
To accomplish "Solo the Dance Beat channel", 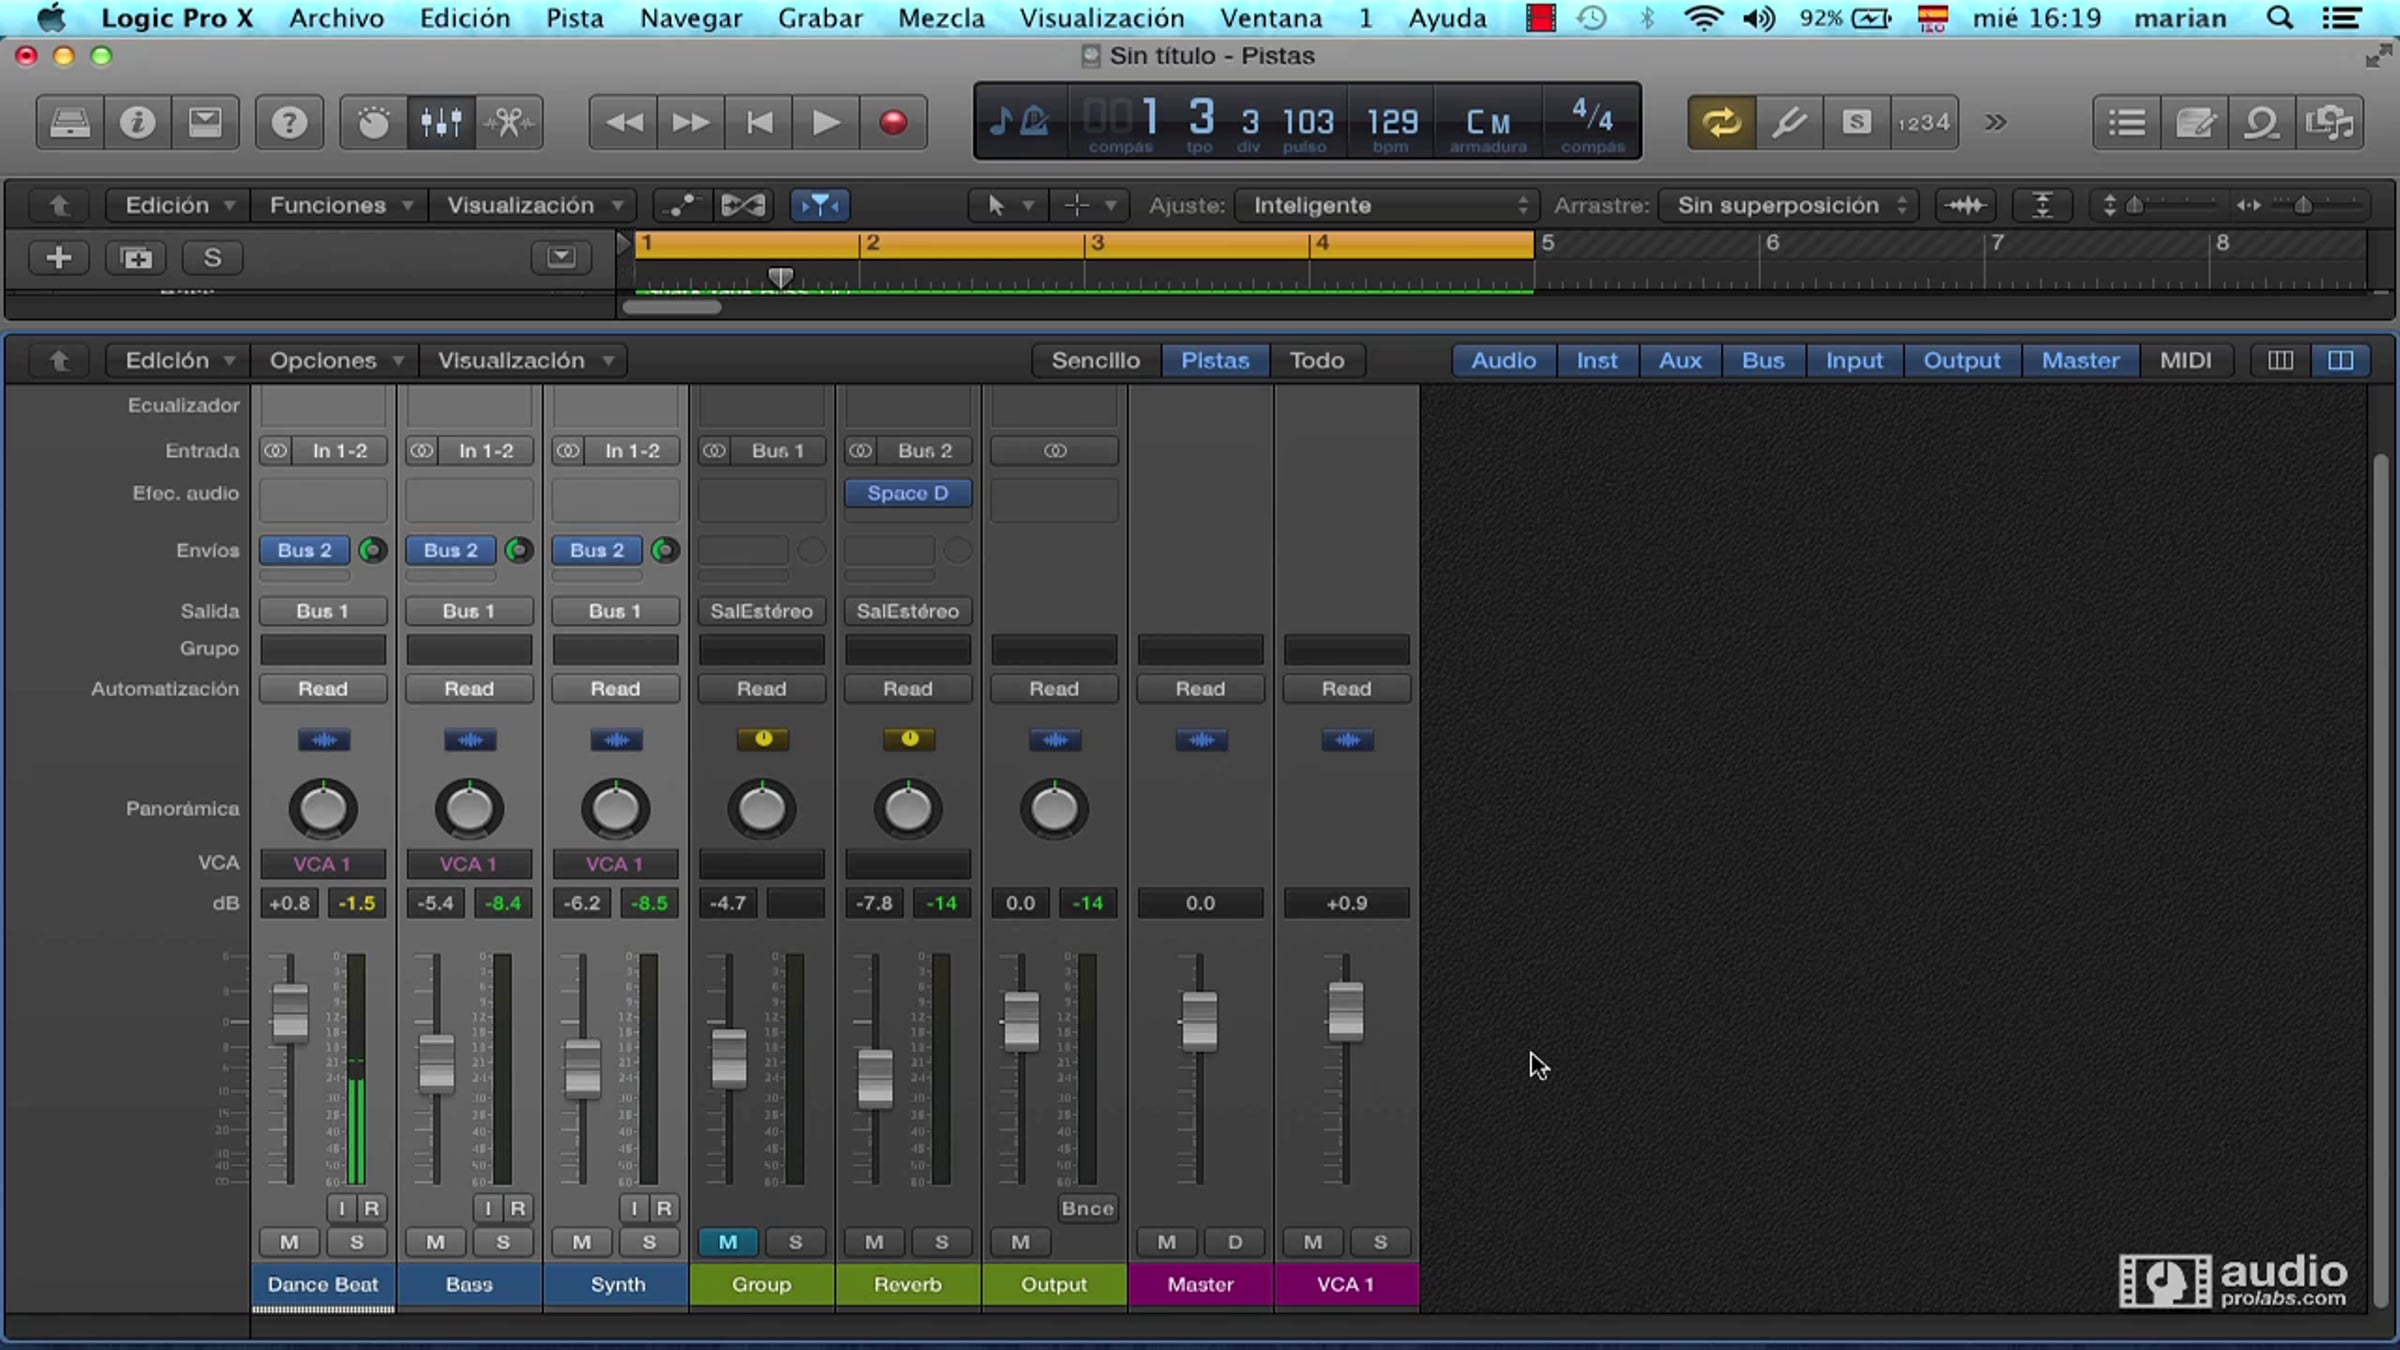I will [x=356, y=1242].
